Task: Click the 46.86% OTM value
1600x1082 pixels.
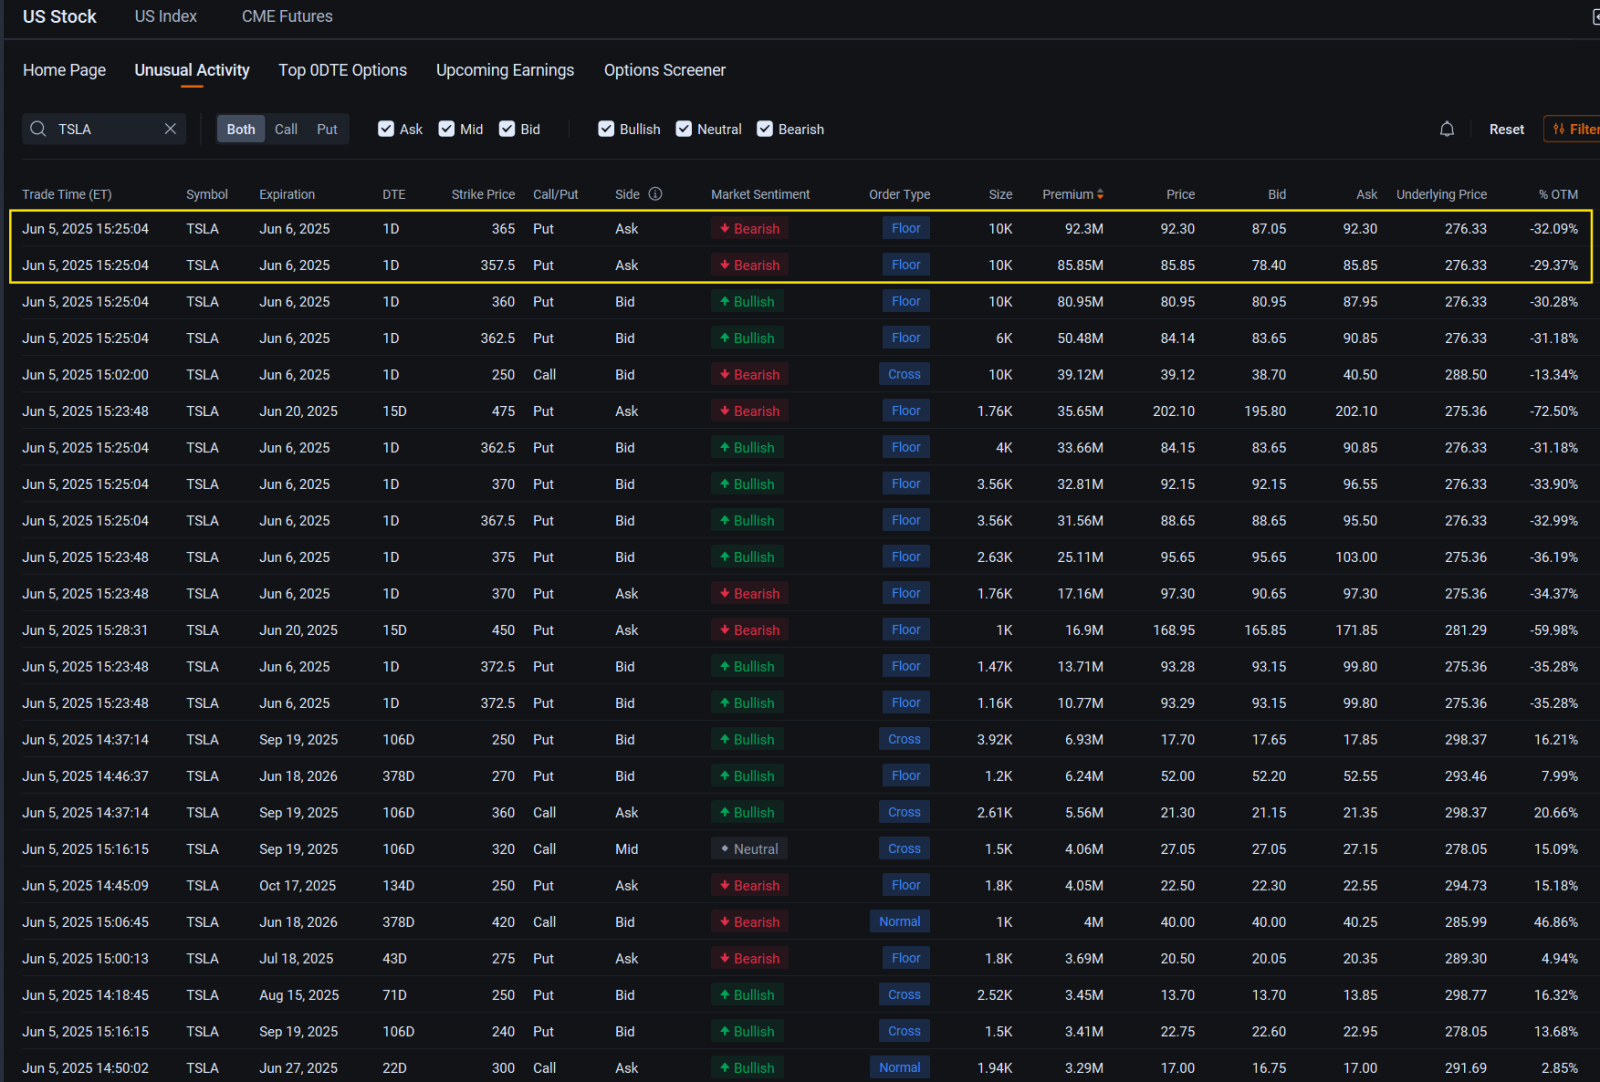Action: [1556, 922]
